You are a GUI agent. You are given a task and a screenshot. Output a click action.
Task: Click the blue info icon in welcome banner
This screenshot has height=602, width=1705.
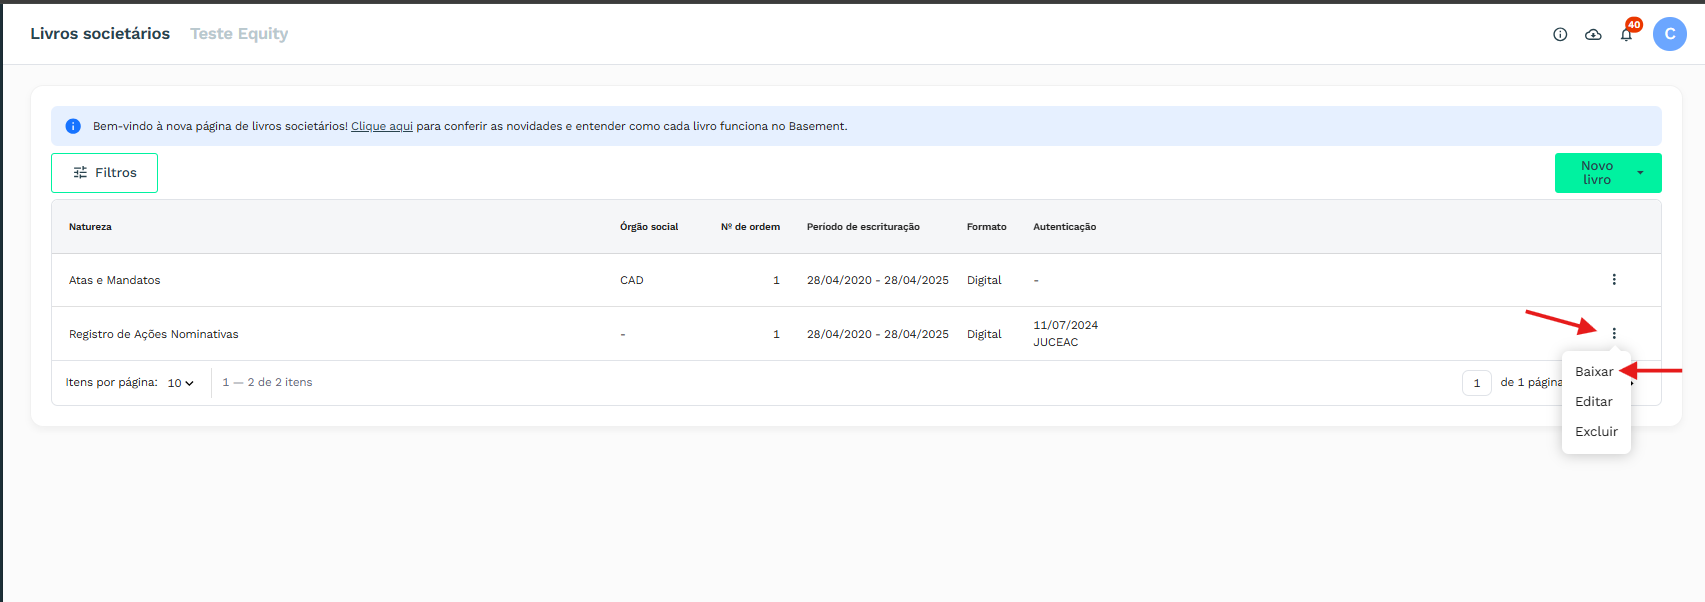73,126
